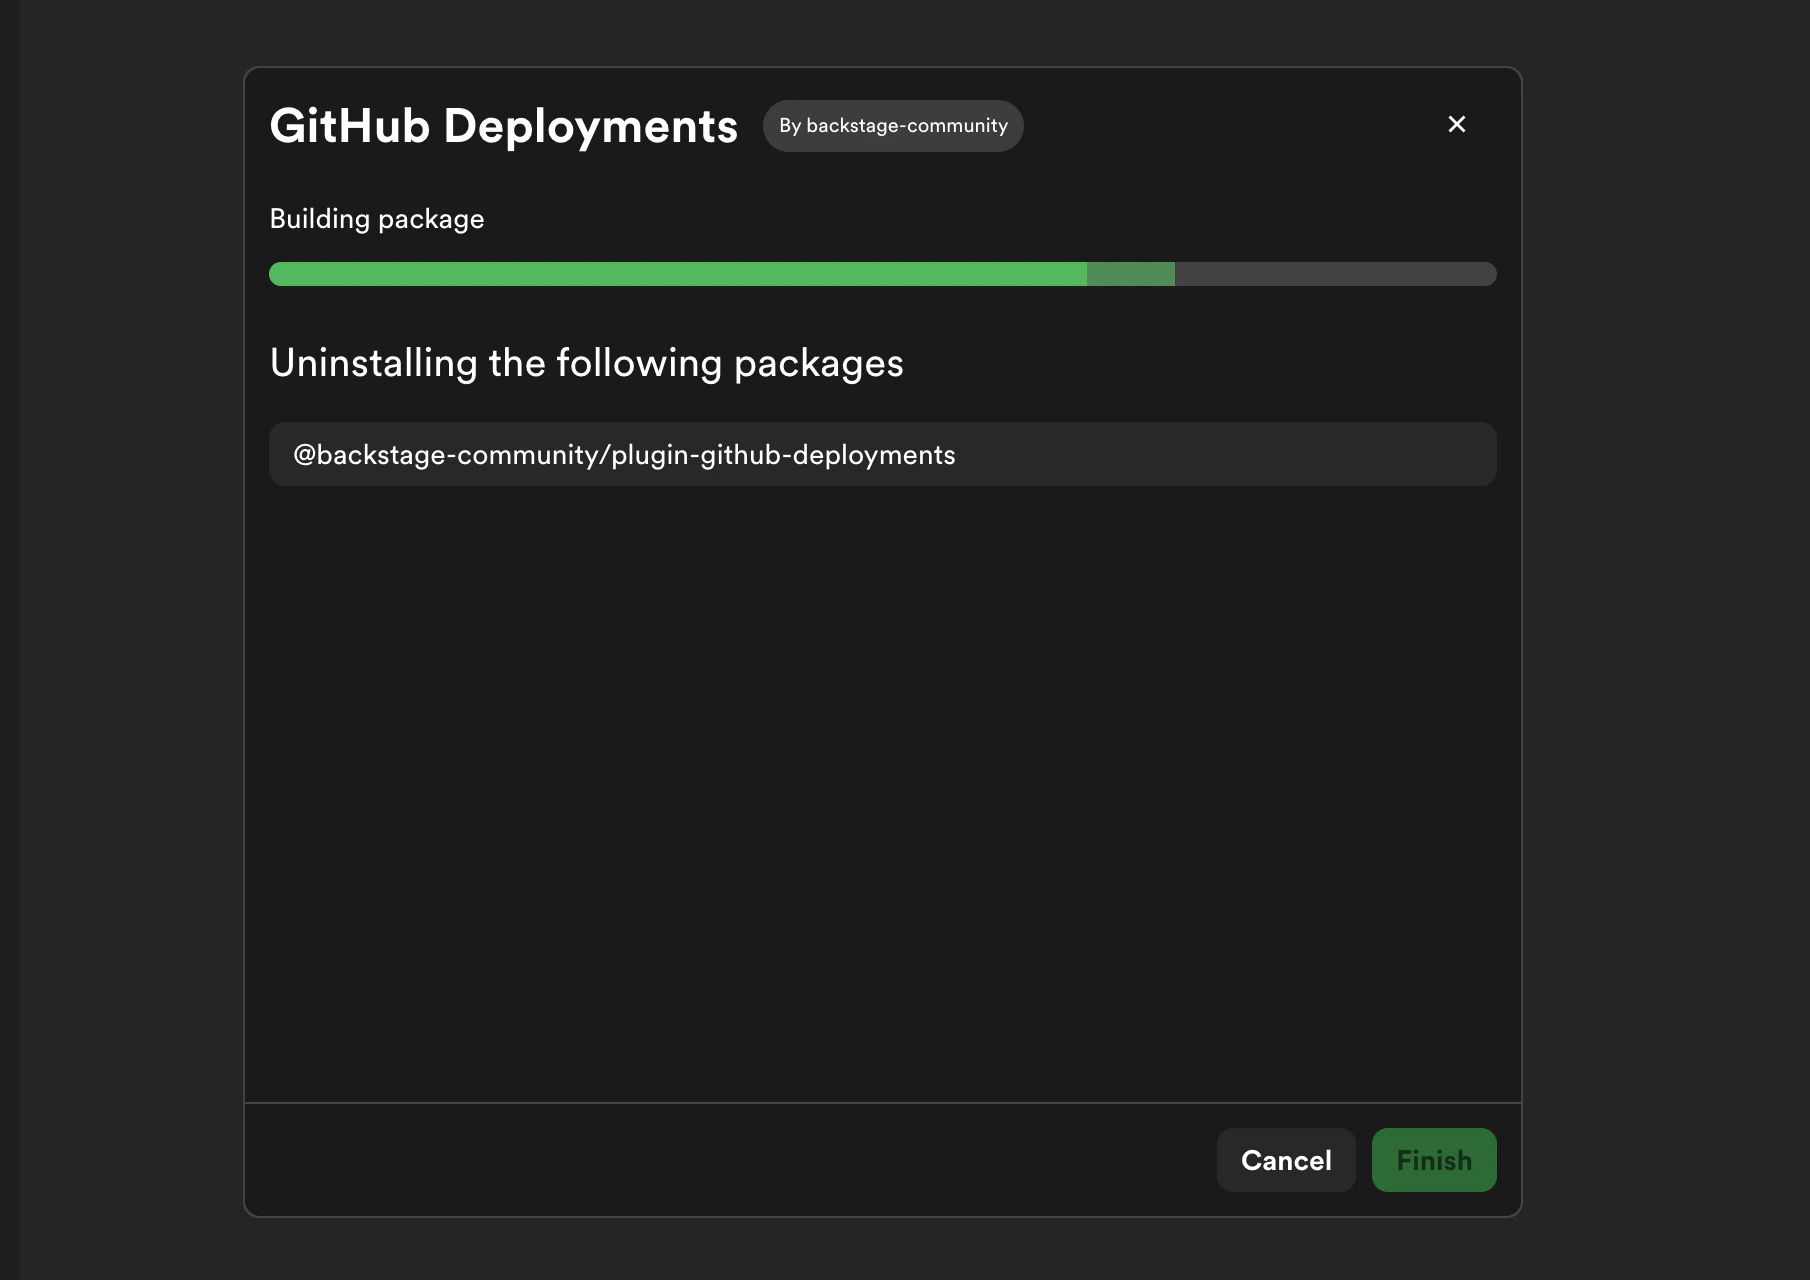
Task: Select the @backstage-community/plugin-github-deployments package row
Action: tap(883, 454)
